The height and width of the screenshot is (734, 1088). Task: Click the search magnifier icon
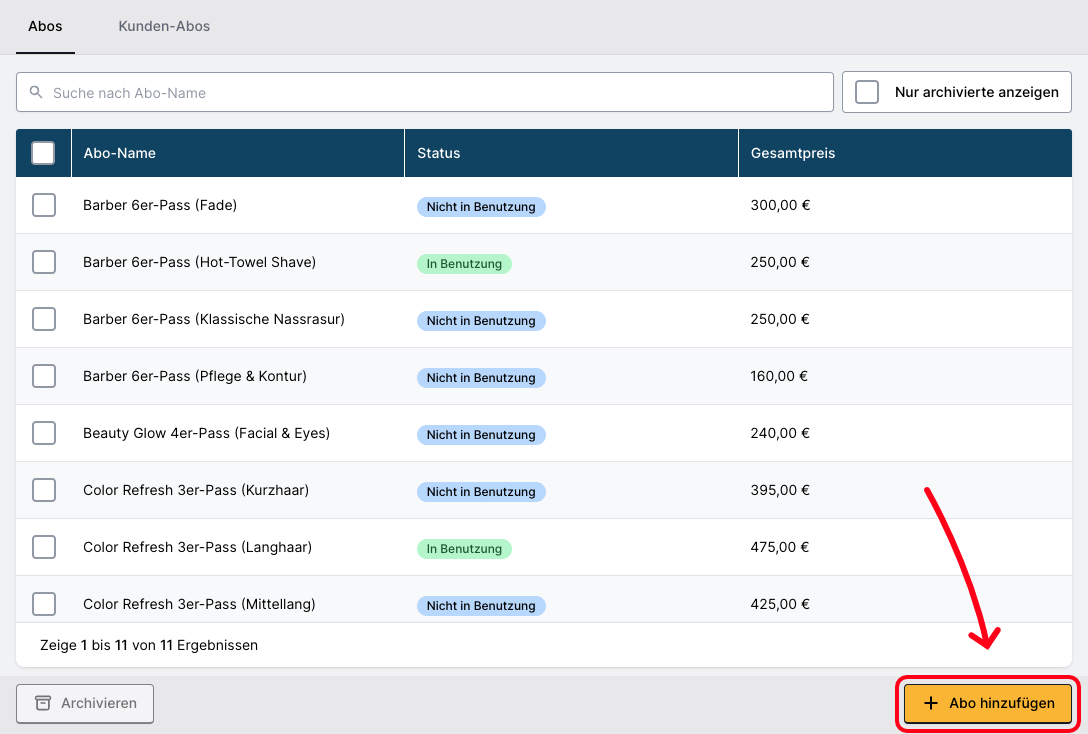(x=36, y=92)
